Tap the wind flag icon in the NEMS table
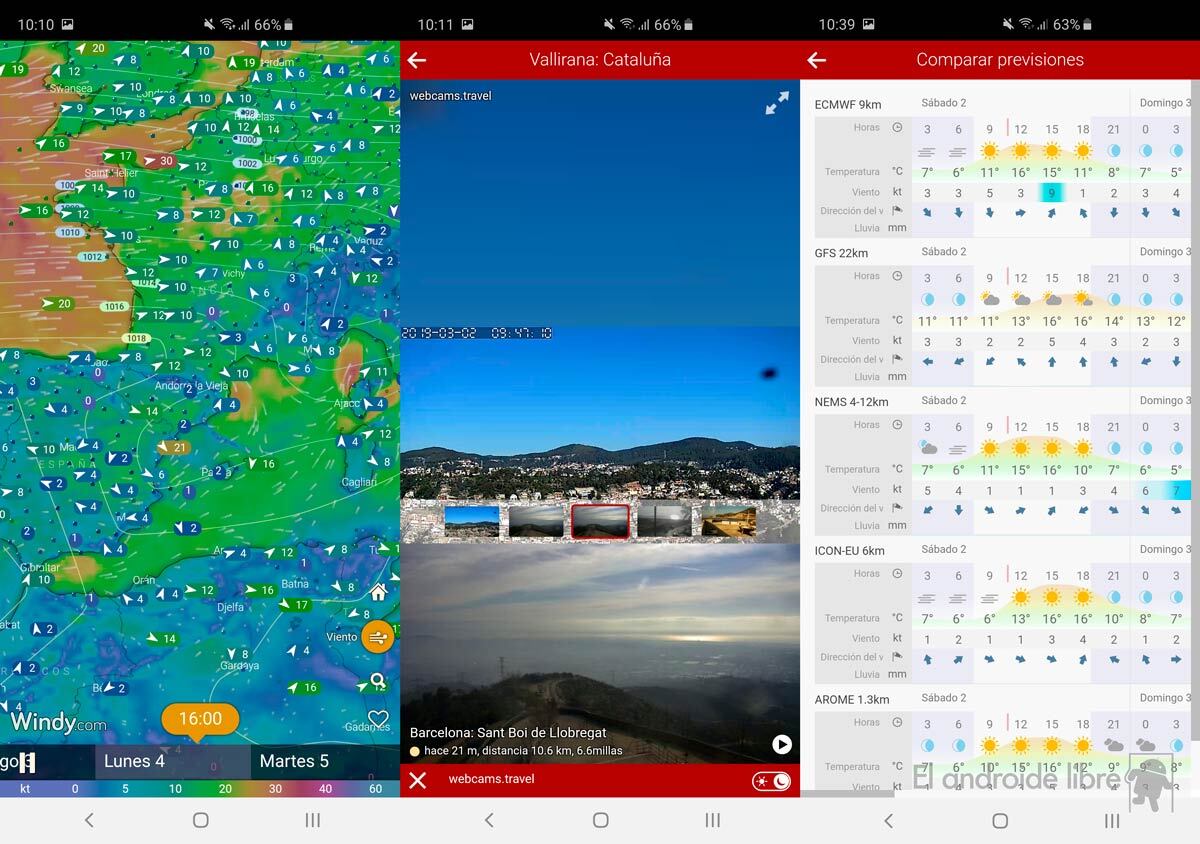1200x844 pixels. click(897, 508)
